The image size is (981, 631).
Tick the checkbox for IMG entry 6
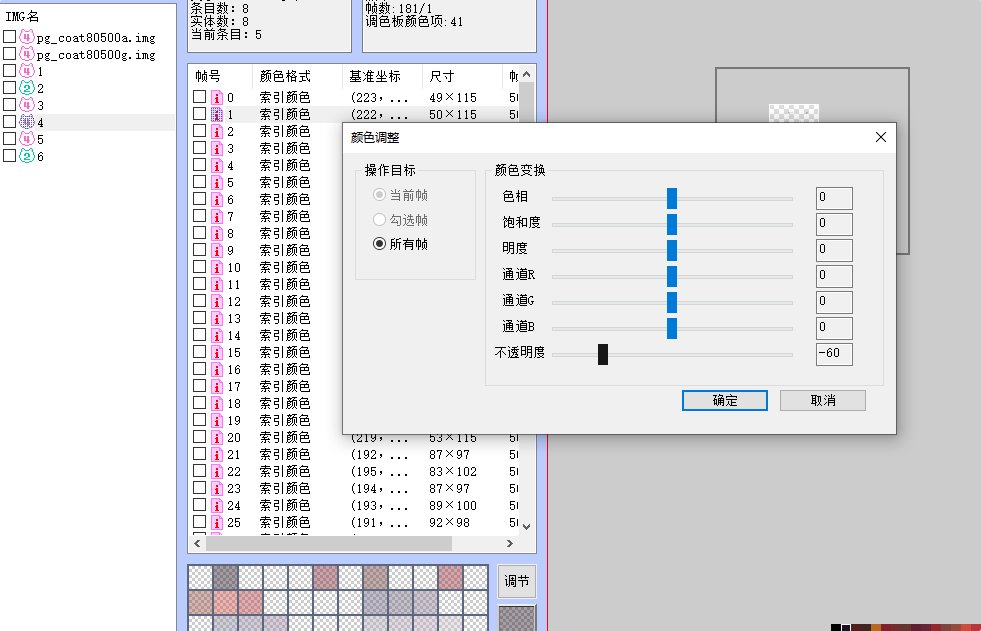pyautogui.click(x=9, y=156)
